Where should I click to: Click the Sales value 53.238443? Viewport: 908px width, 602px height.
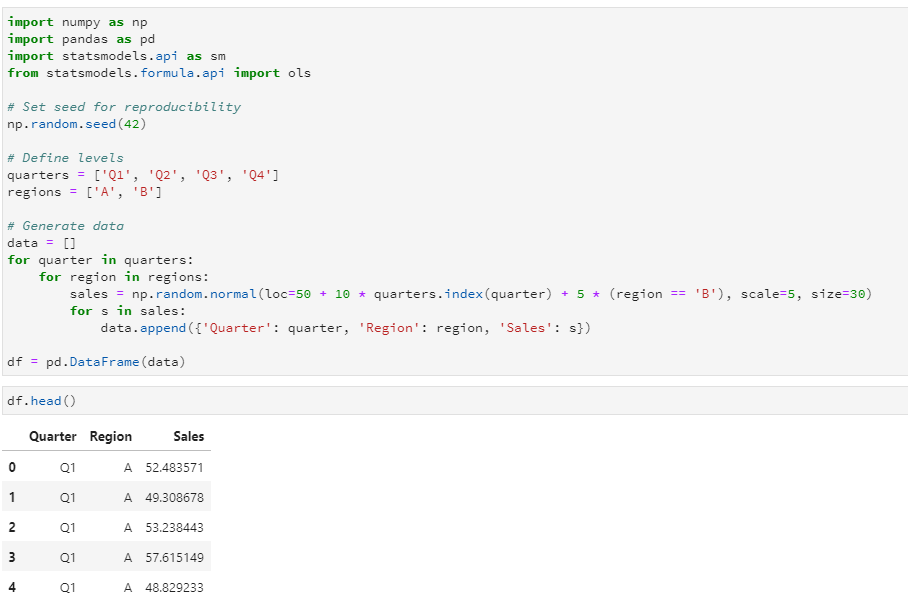(174, 527)
